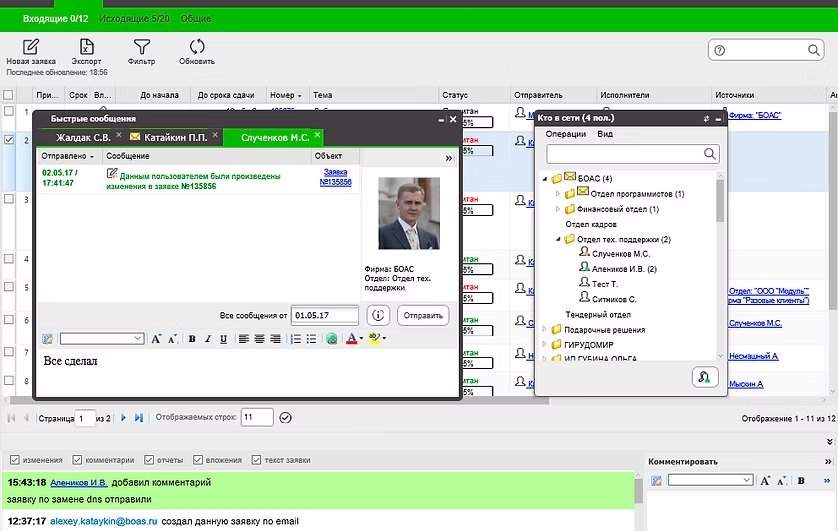Collapse the БОАС (4) tree node
838x531 pixels.
point(545,179)
